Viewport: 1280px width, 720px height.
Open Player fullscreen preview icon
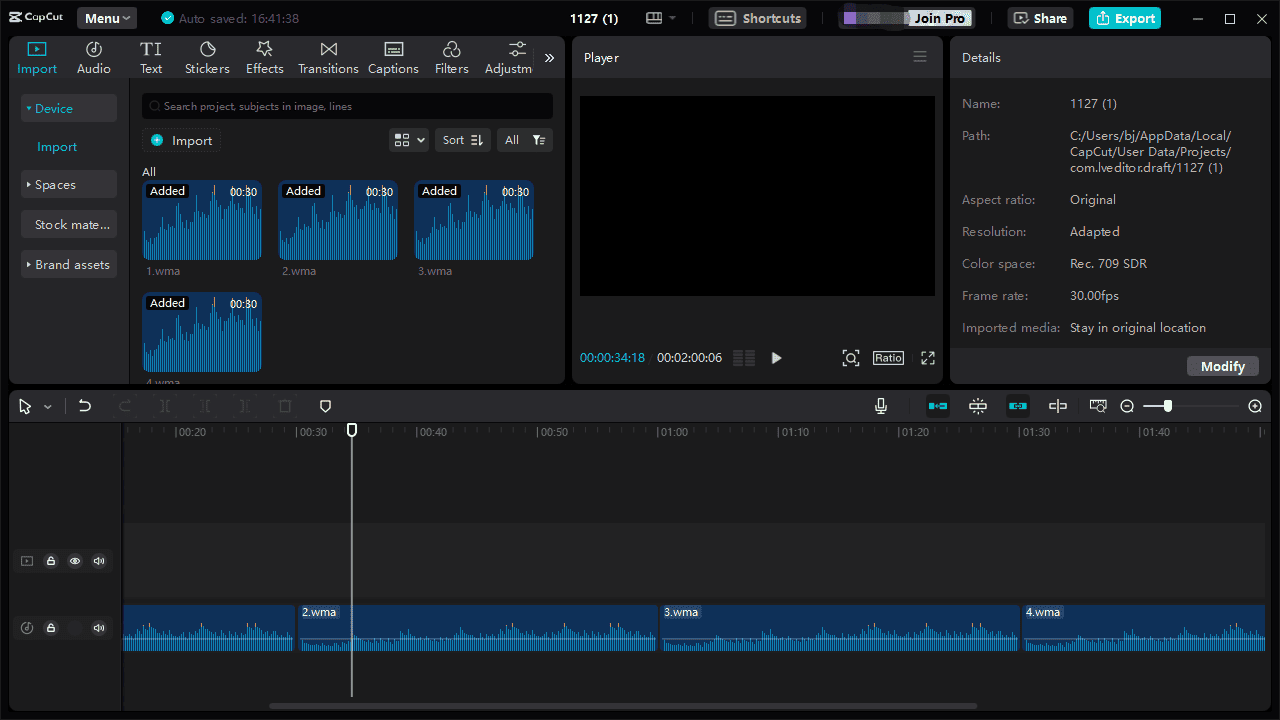926,357
